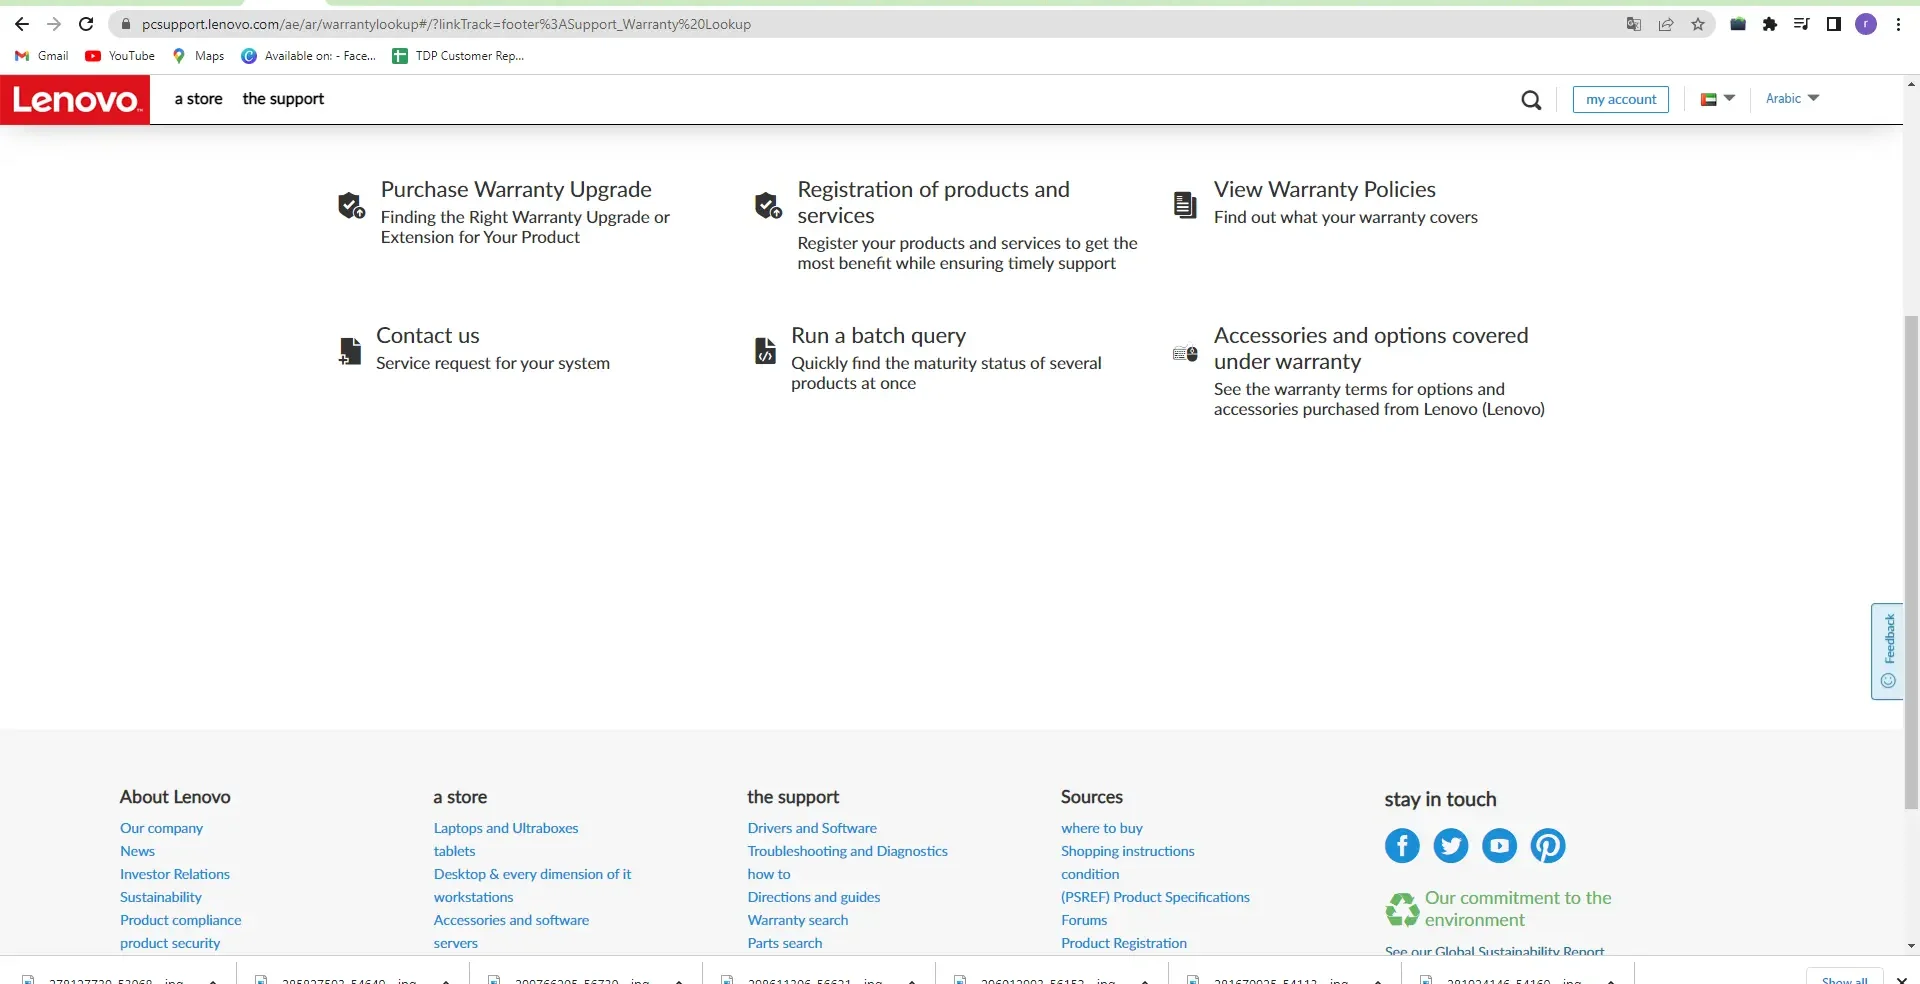
Task: Click the browser reload icon
Action: [x=86, y=24]
